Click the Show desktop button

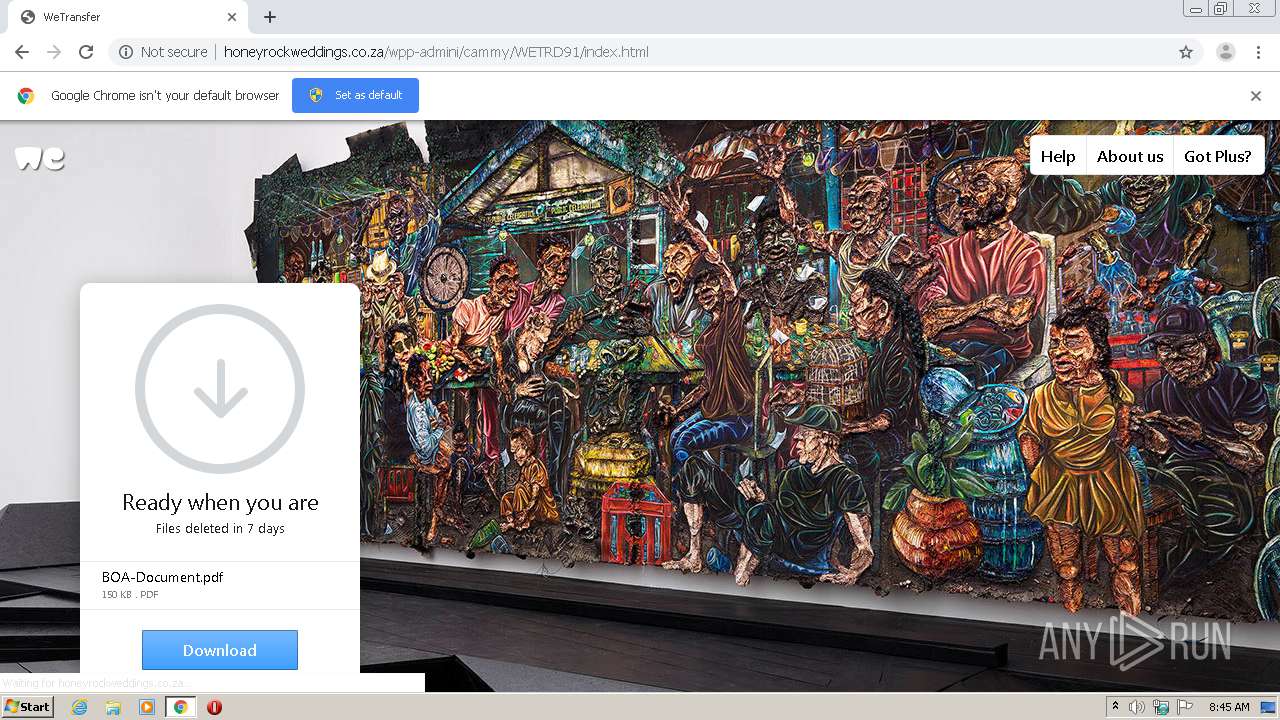tap(1269, 707)
